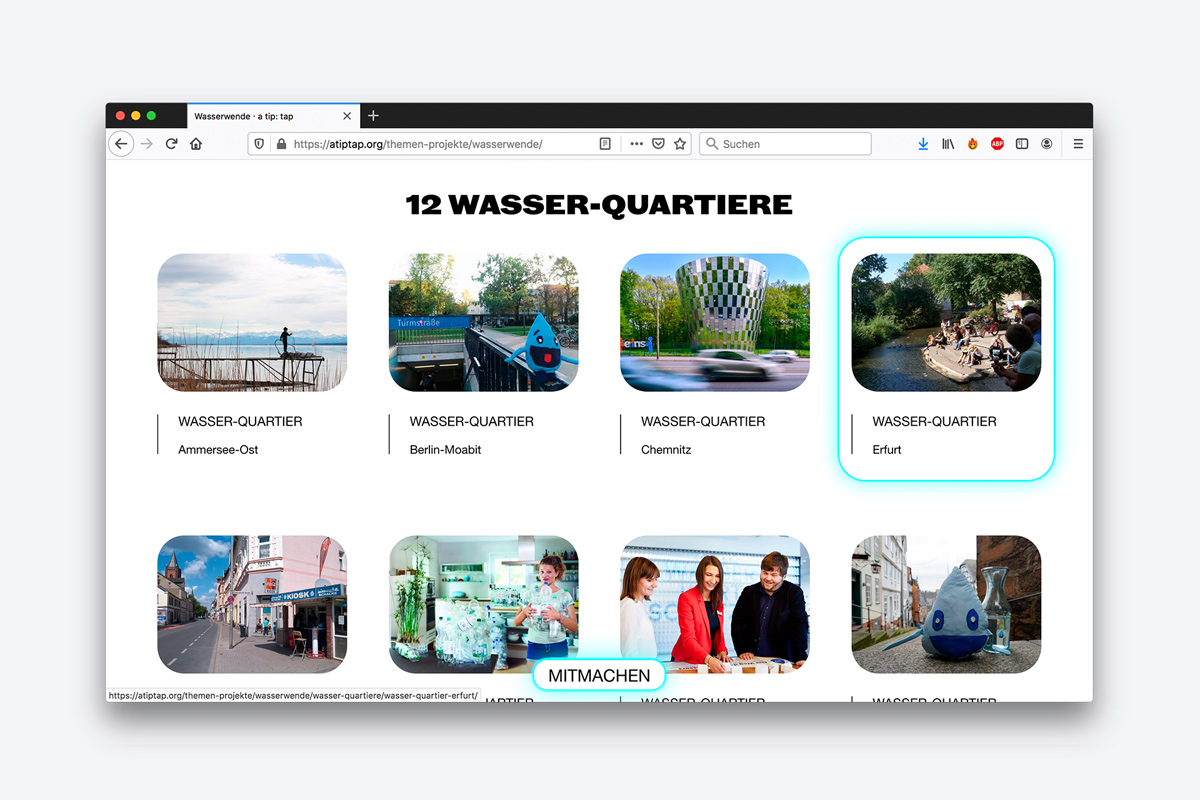Open the Chemnitz tower photo
The image size is (1200, 800).
click(715, 322)
